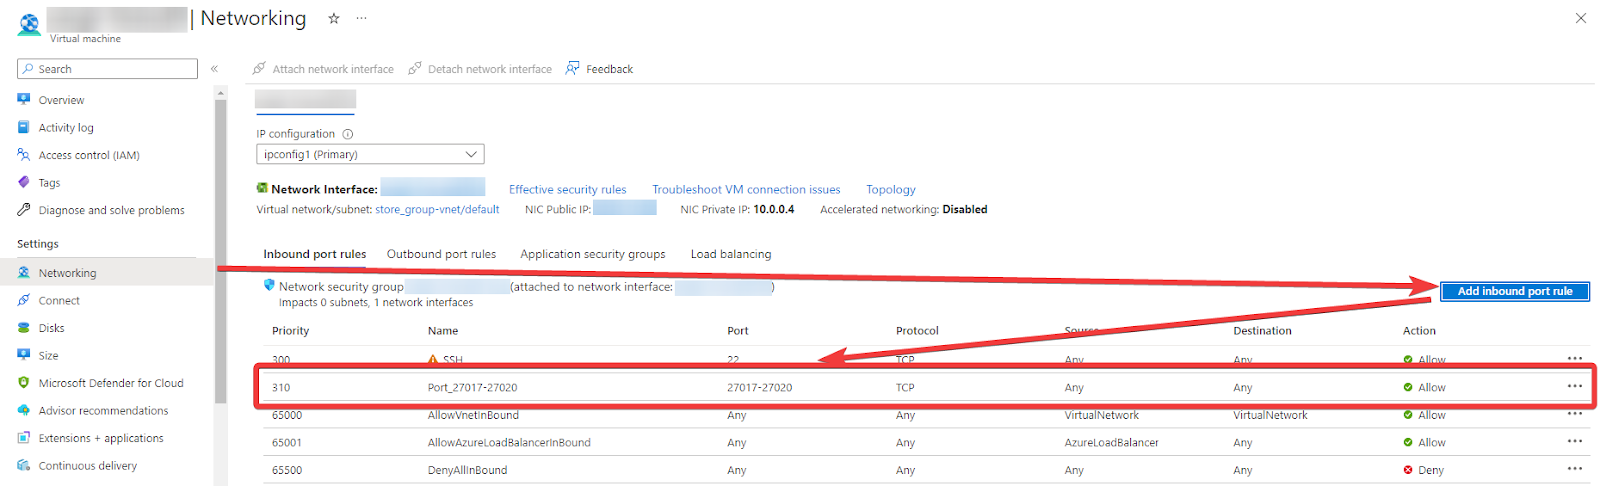Expand the ipconfig1 (Primary) dropdown

(x=370, y=154)
